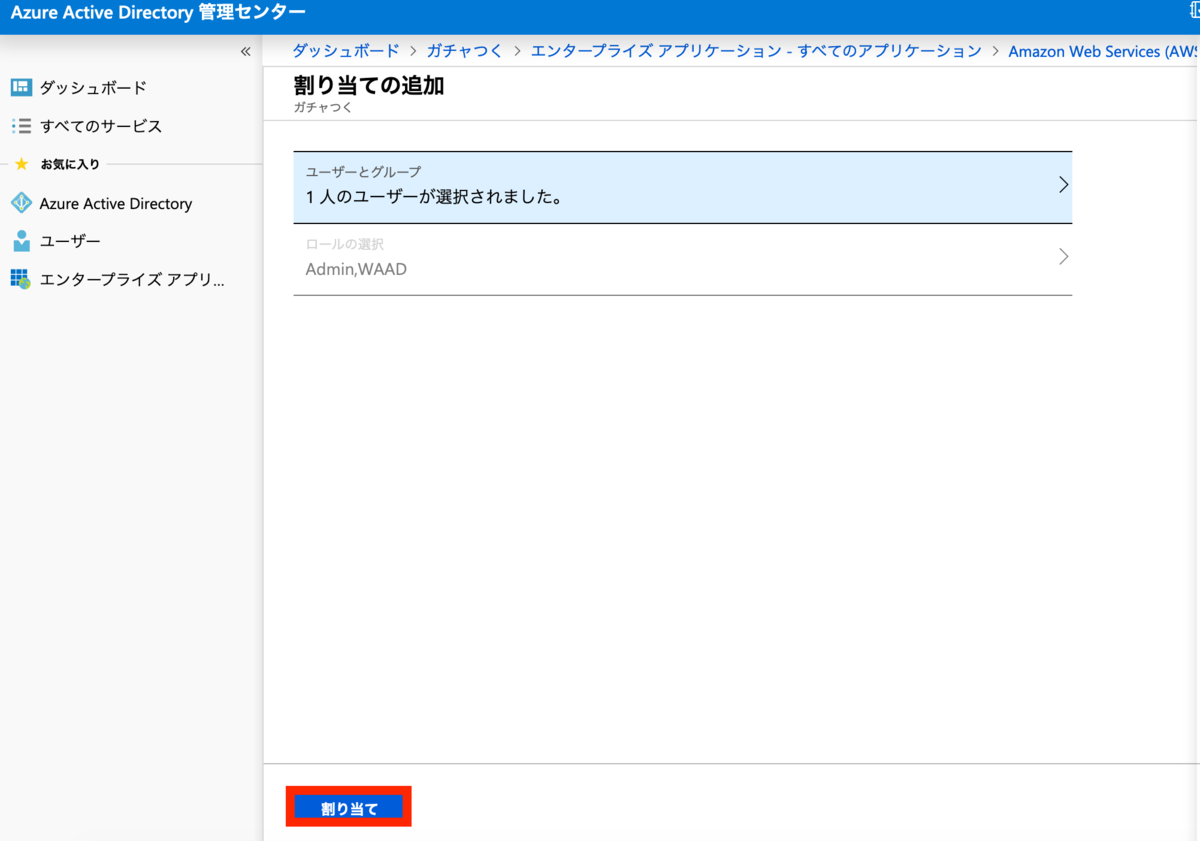Open Amazon Web Services breadcrumb link
This screenshot has height=841, width=1200.
[x=1103, y=51]
